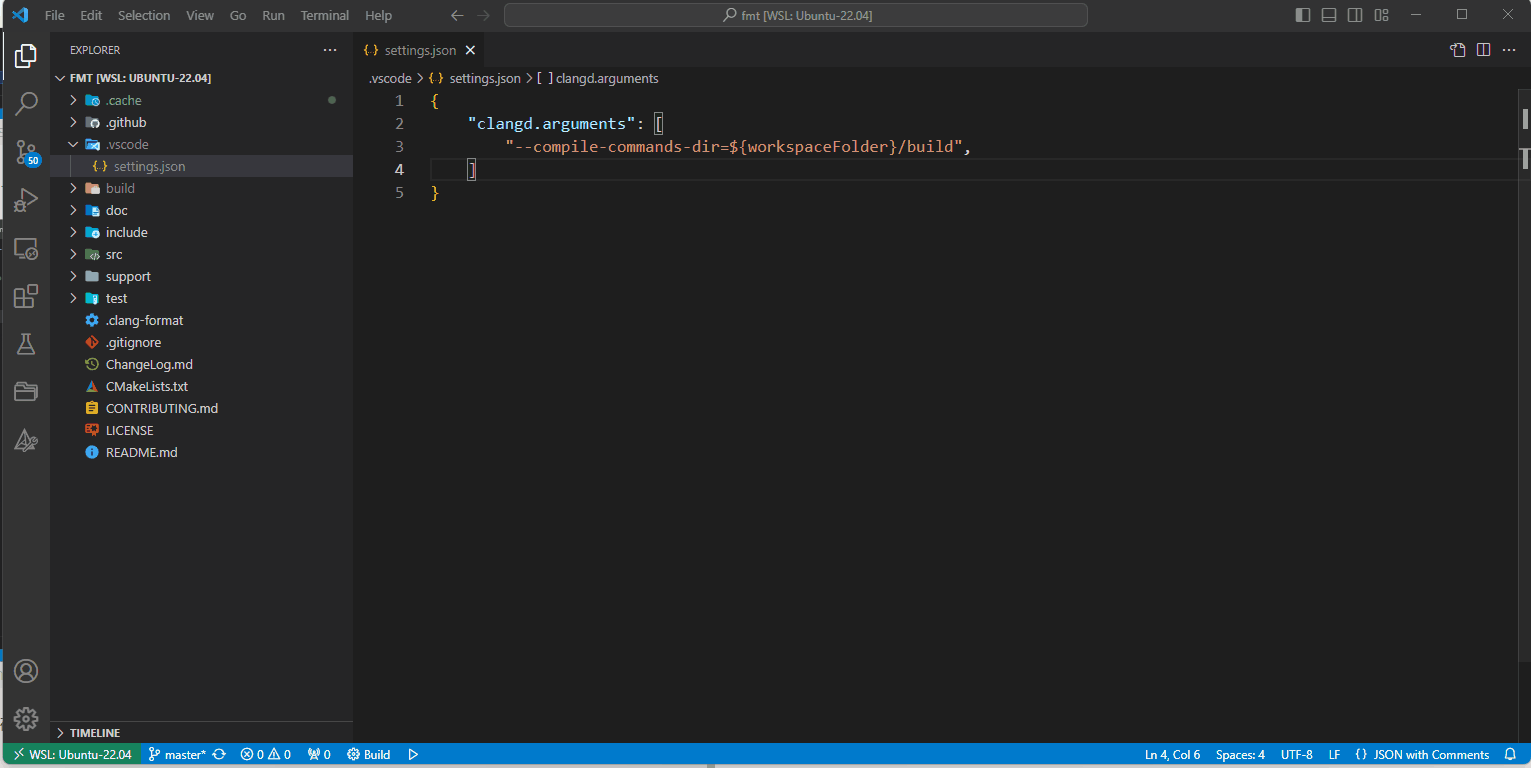Open README.md from the Explorer

click(140, 452)
